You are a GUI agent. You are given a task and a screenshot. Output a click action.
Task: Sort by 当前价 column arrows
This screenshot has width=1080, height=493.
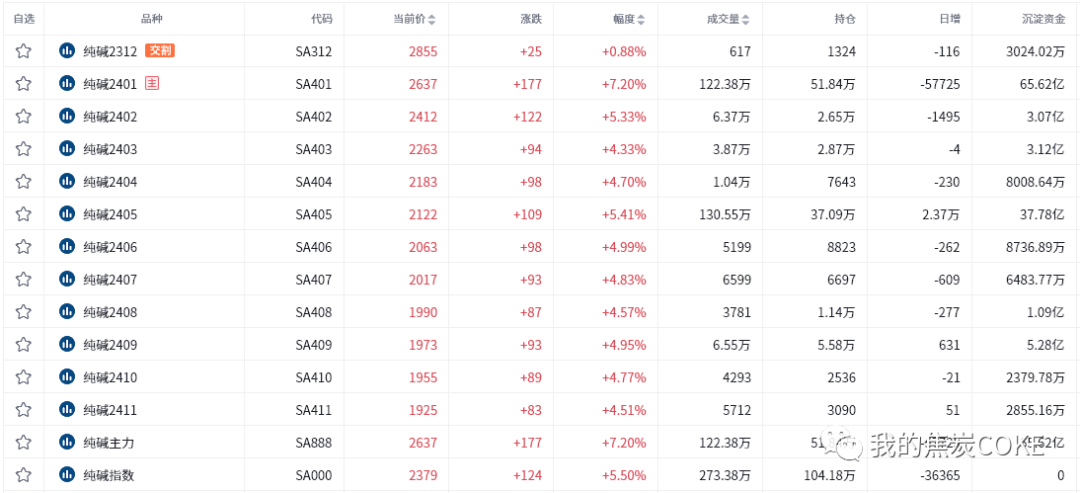coord(431,20)
